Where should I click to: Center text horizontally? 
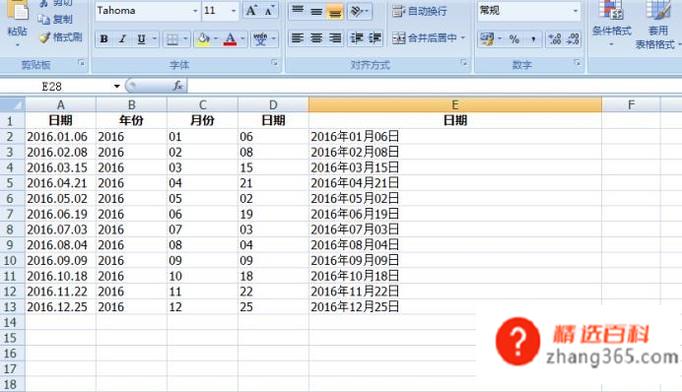(x=316, y=38)
